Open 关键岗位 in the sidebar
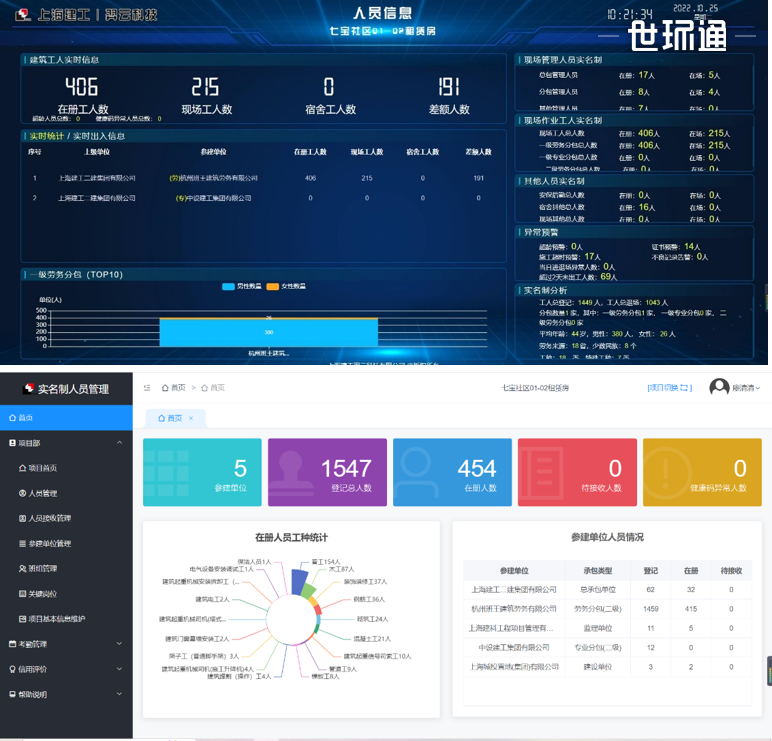Screen dimensions: 772x741 43,593
